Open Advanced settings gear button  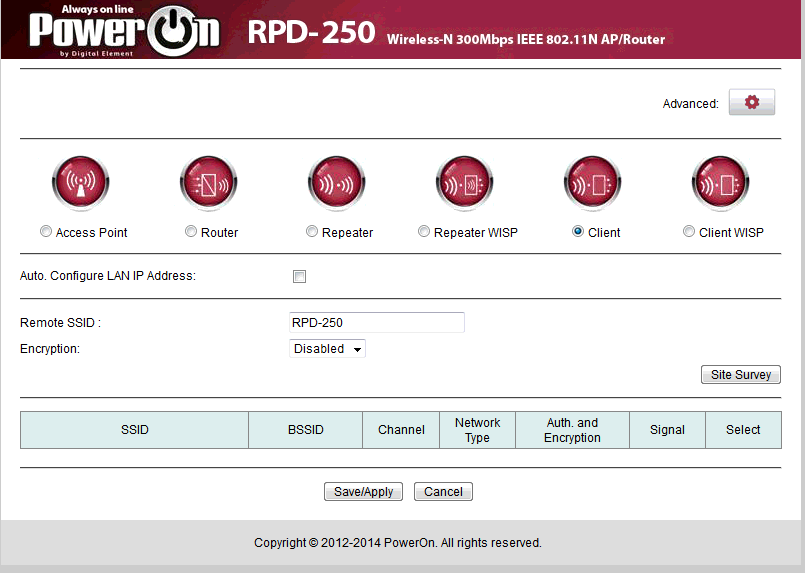(x=752, y=102)
